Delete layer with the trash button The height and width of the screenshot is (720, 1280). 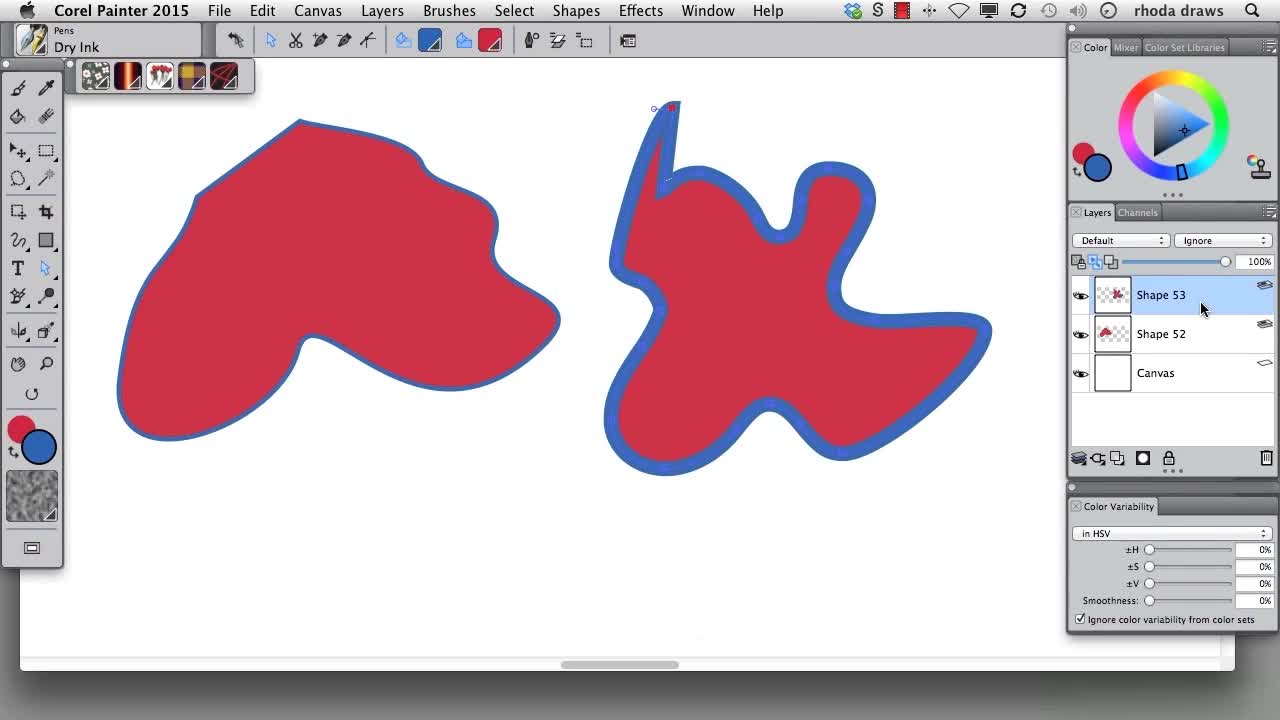1267,459
